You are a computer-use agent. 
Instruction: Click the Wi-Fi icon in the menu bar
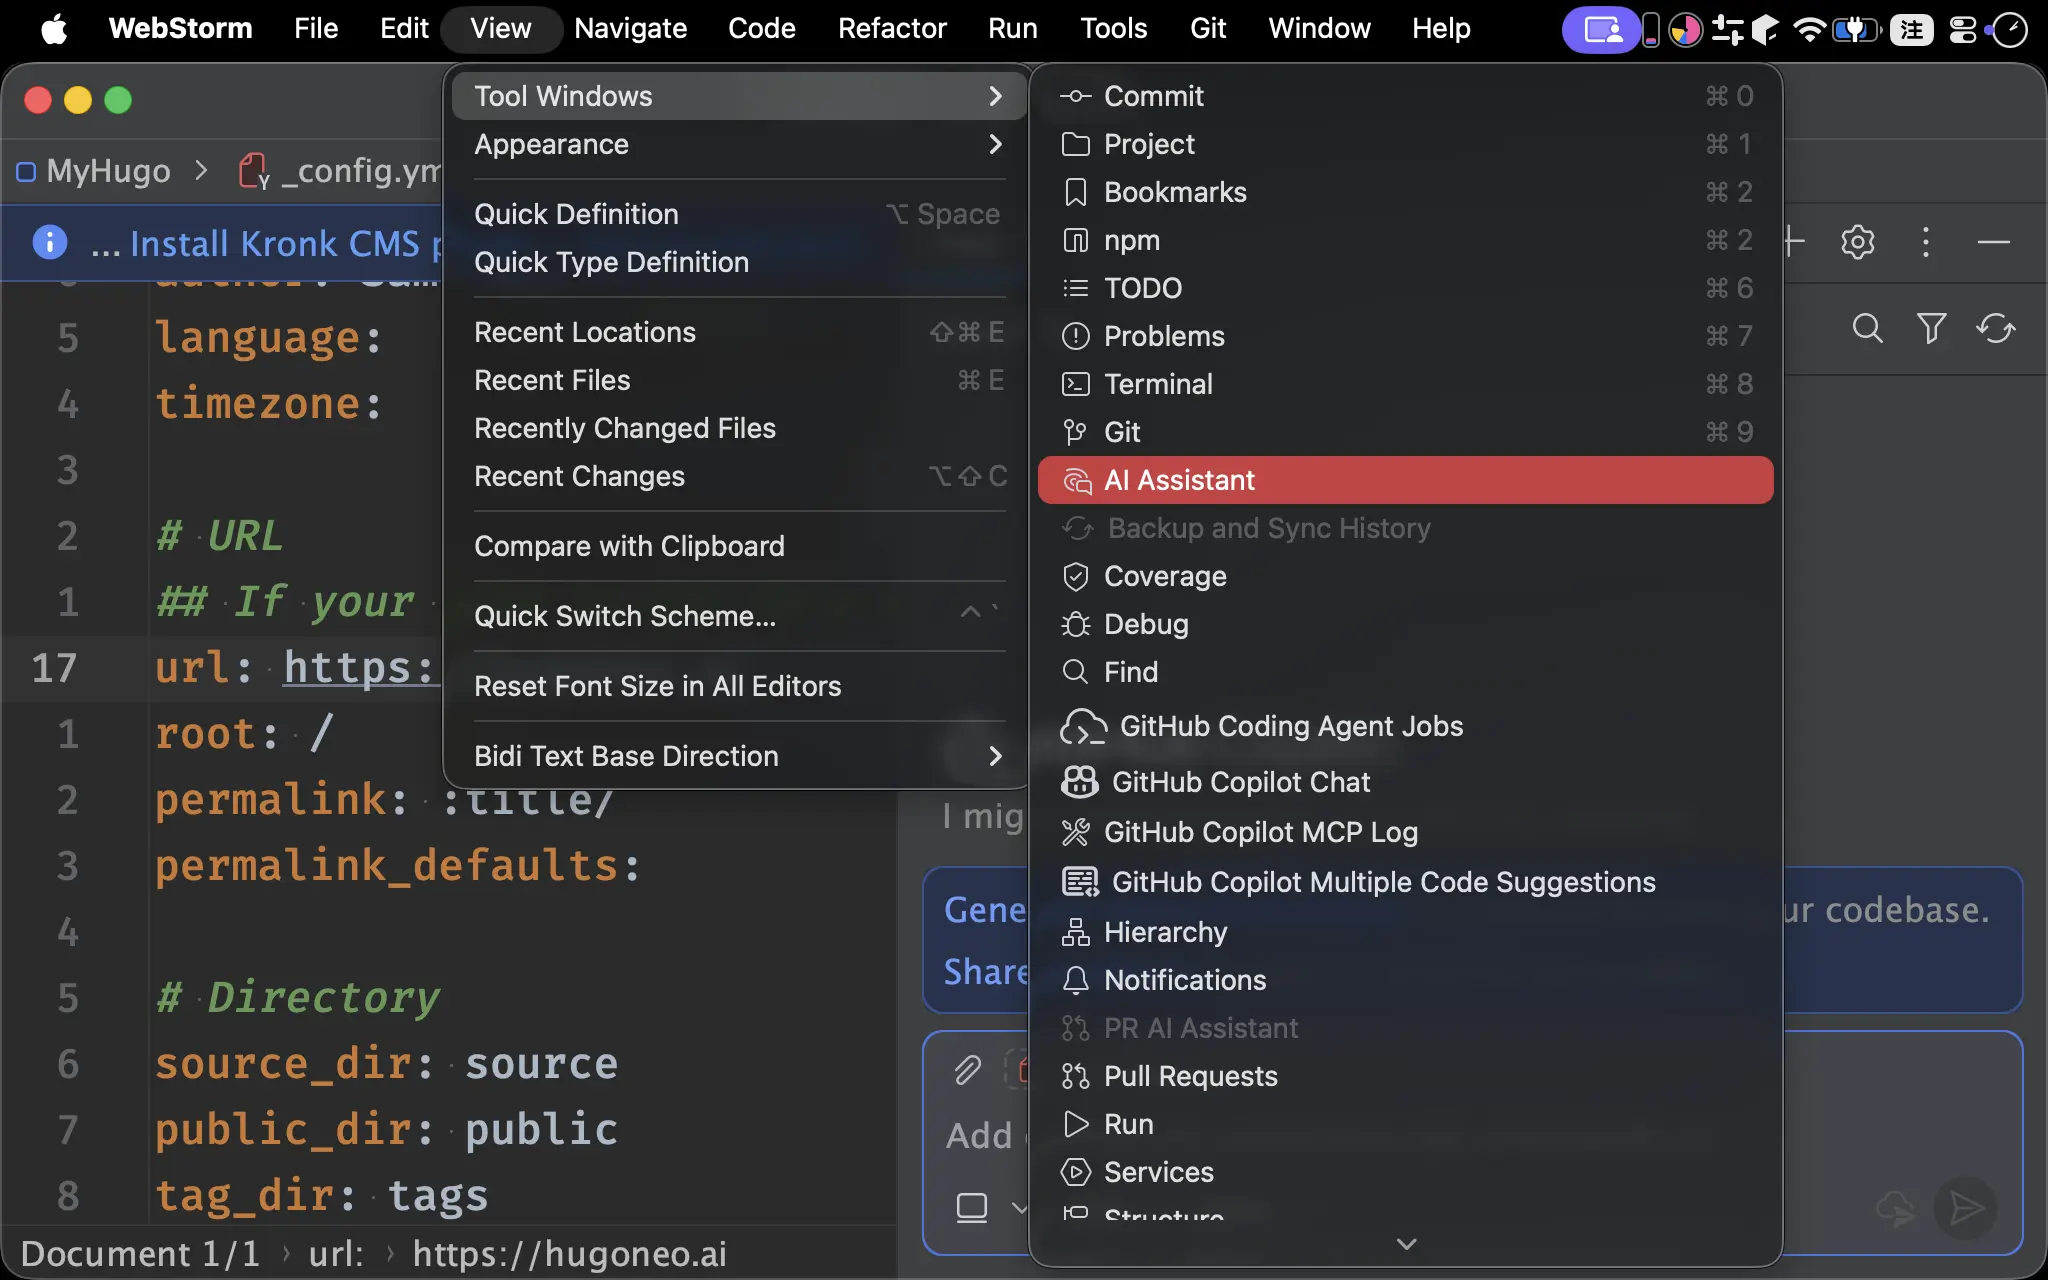pyautogui.click(x=1807, y=29)
